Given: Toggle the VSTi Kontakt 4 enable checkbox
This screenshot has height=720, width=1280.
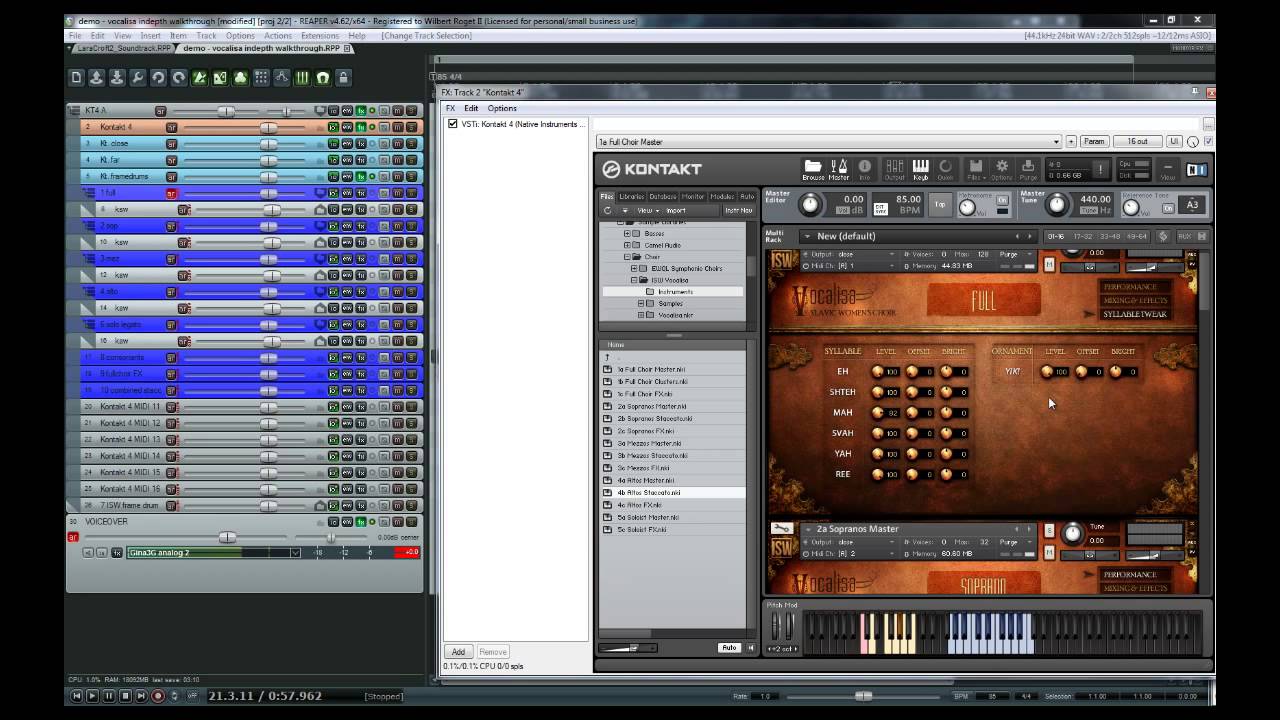Looking at the screenshot, I should coord(453,124).
